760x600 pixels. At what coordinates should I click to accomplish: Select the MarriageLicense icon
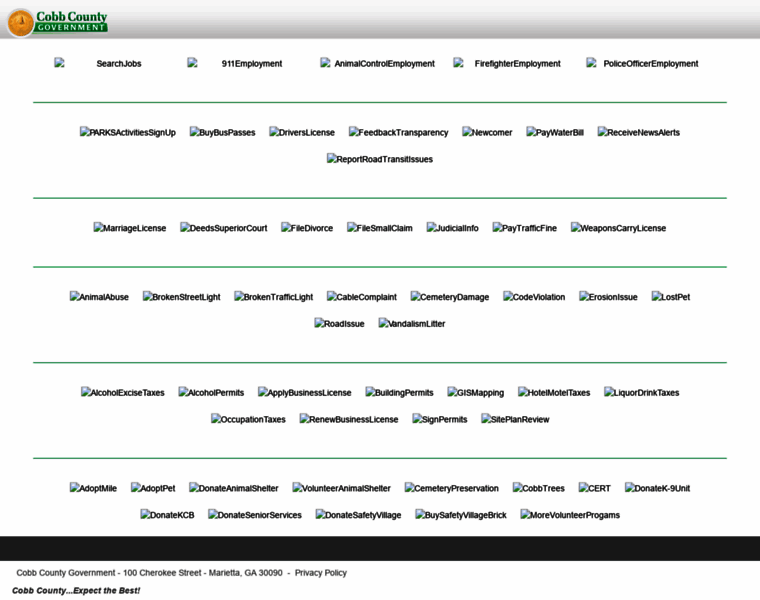pos(130,228)
